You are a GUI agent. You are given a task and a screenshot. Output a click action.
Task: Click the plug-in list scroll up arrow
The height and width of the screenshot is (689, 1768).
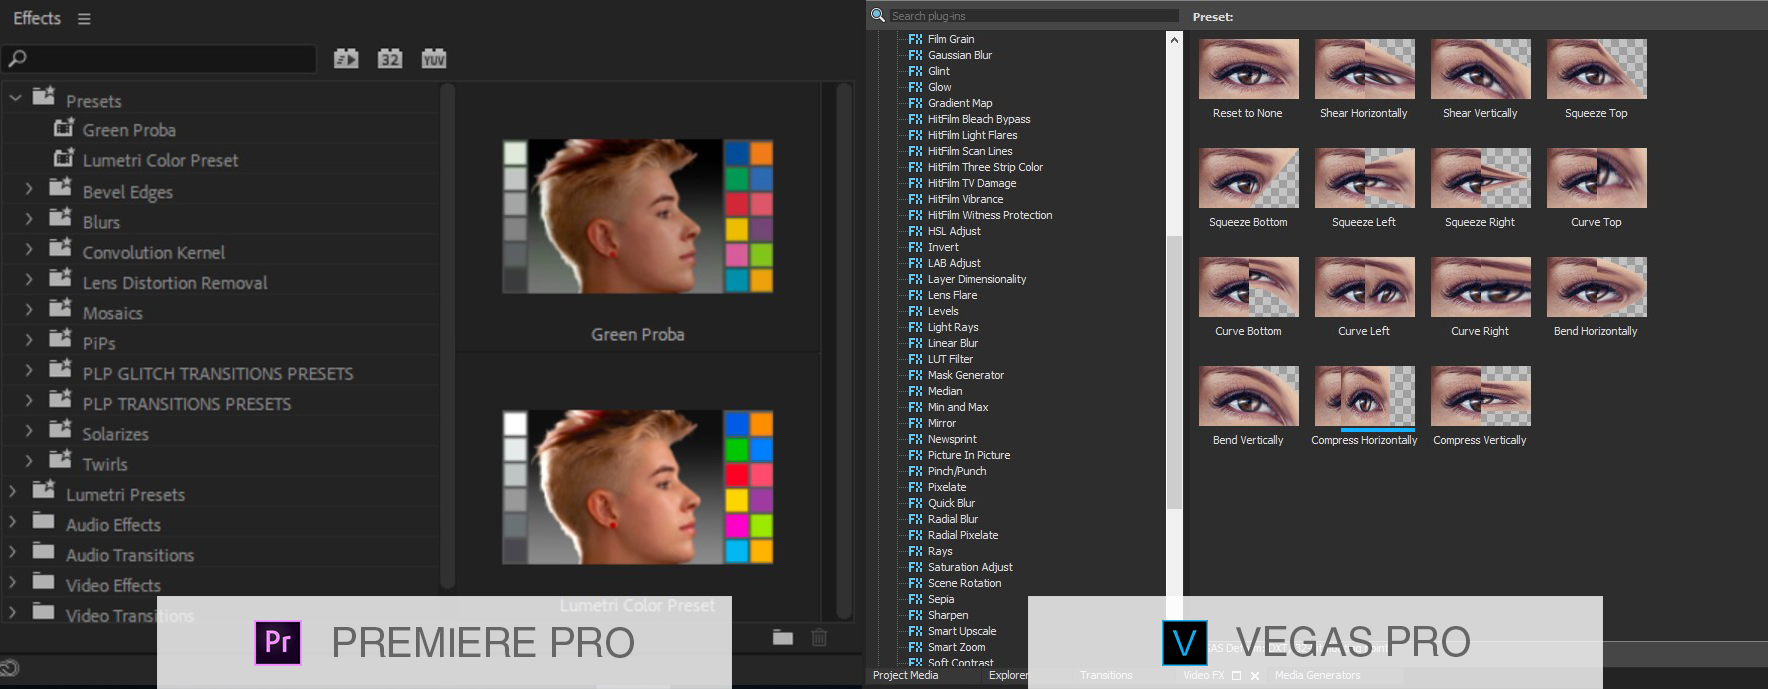pyautogui.click(x=1174, y=40)
